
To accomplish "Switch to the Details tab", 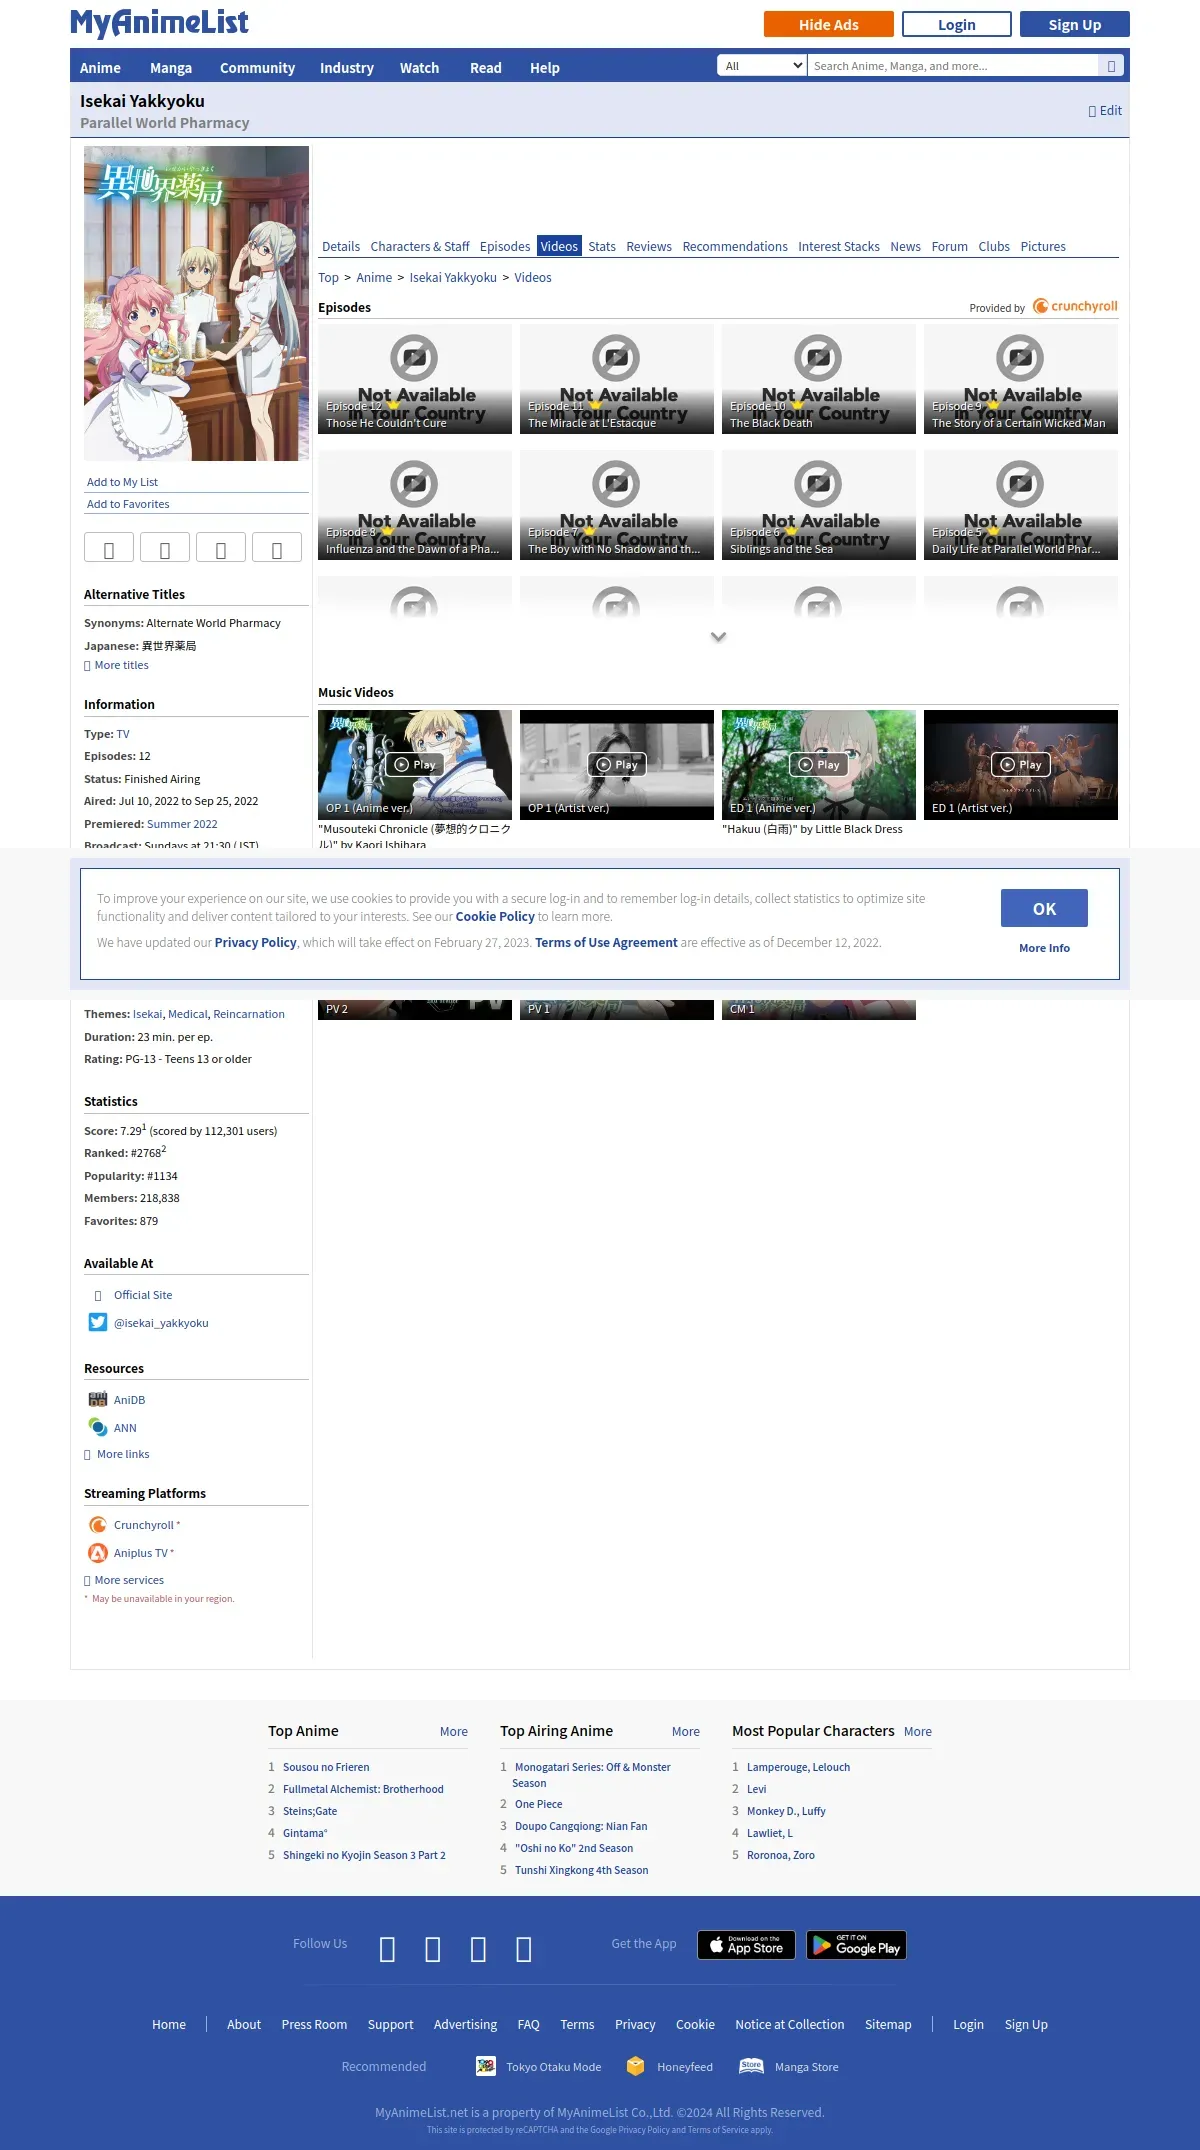I will [x=341, y=247].
